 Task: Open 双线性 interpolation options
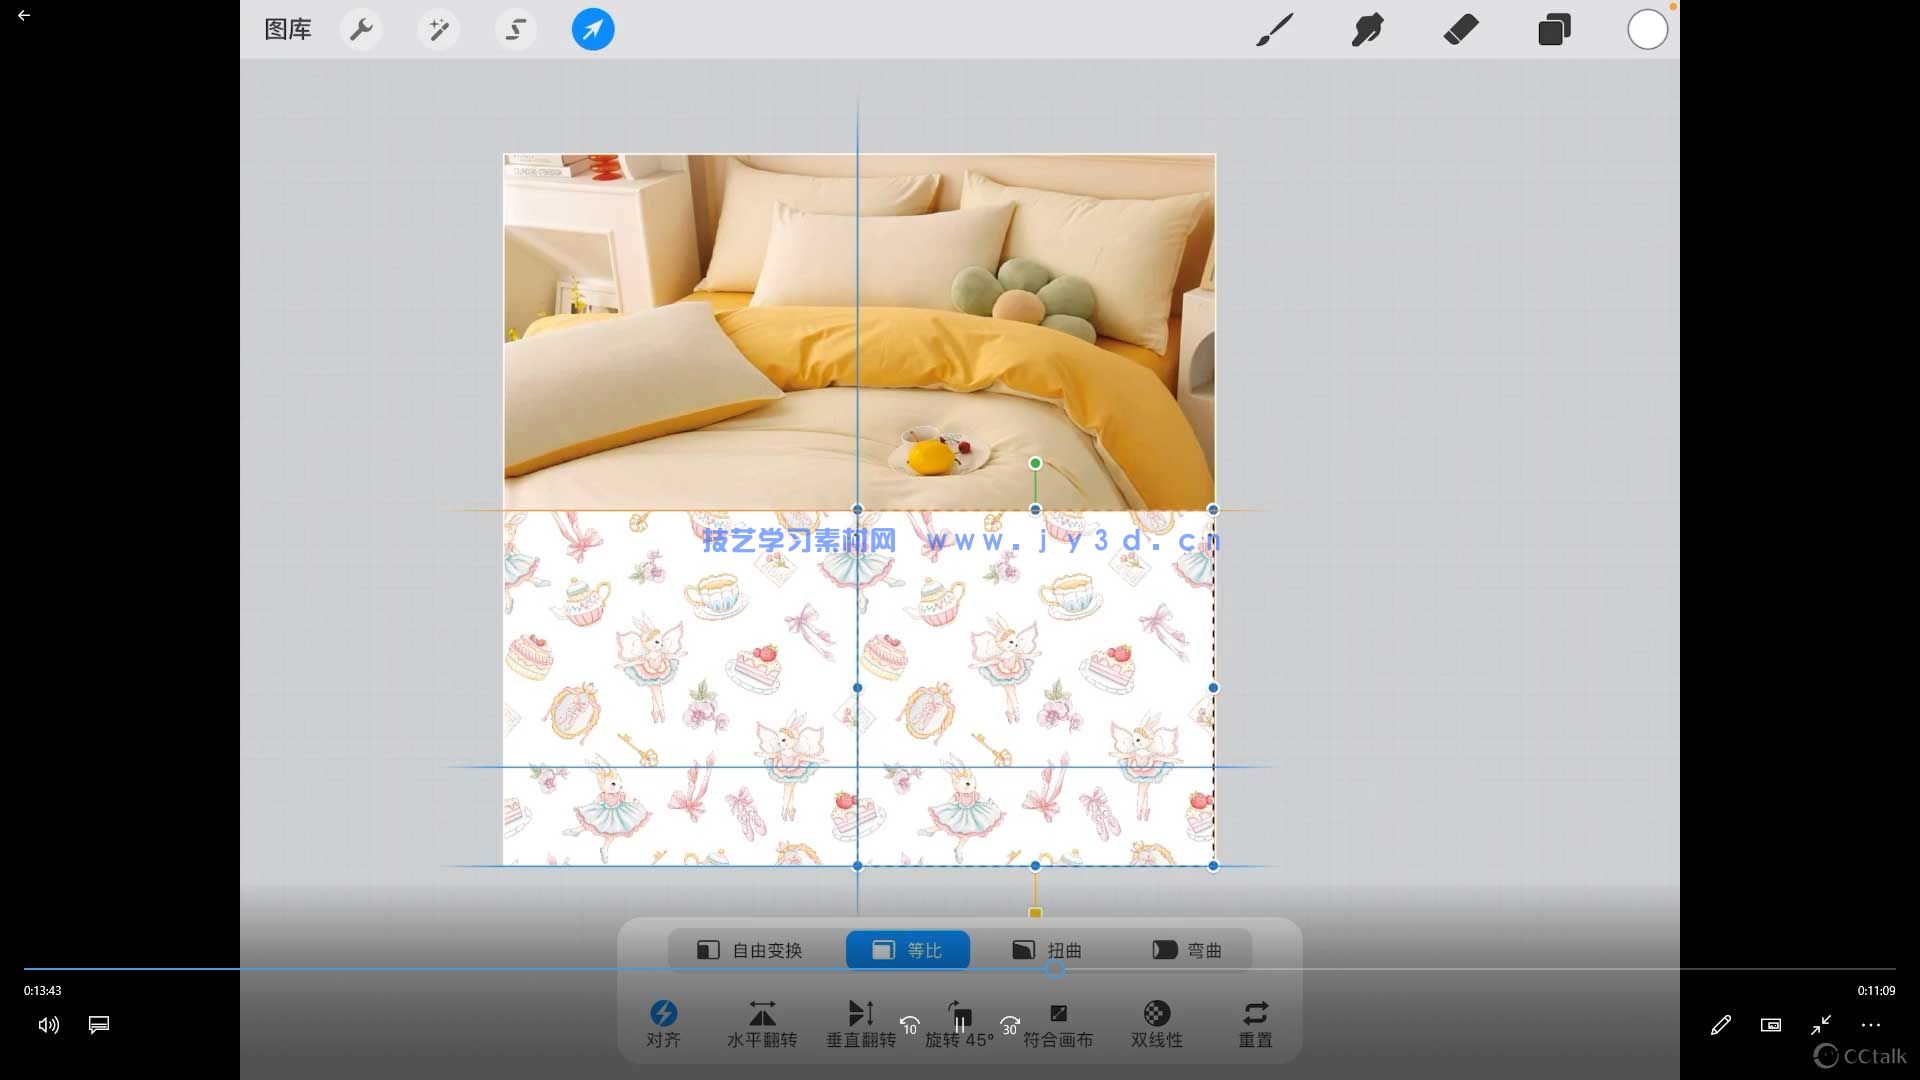(x=1156, y=1023)
